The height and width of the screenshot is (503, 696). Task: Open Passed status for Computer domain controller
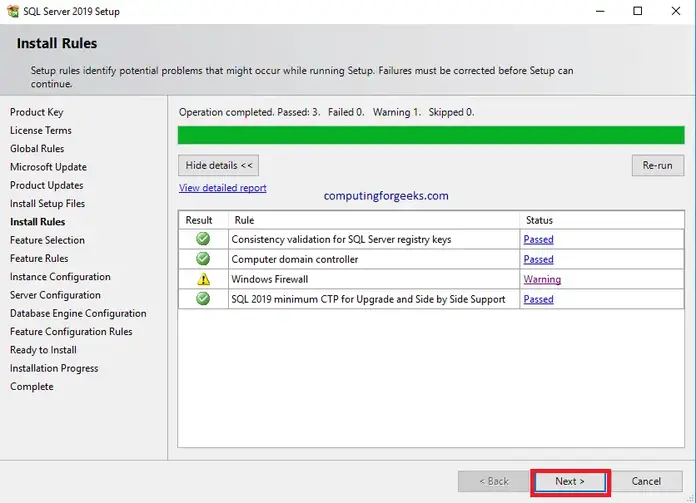(x=538, y=260)
